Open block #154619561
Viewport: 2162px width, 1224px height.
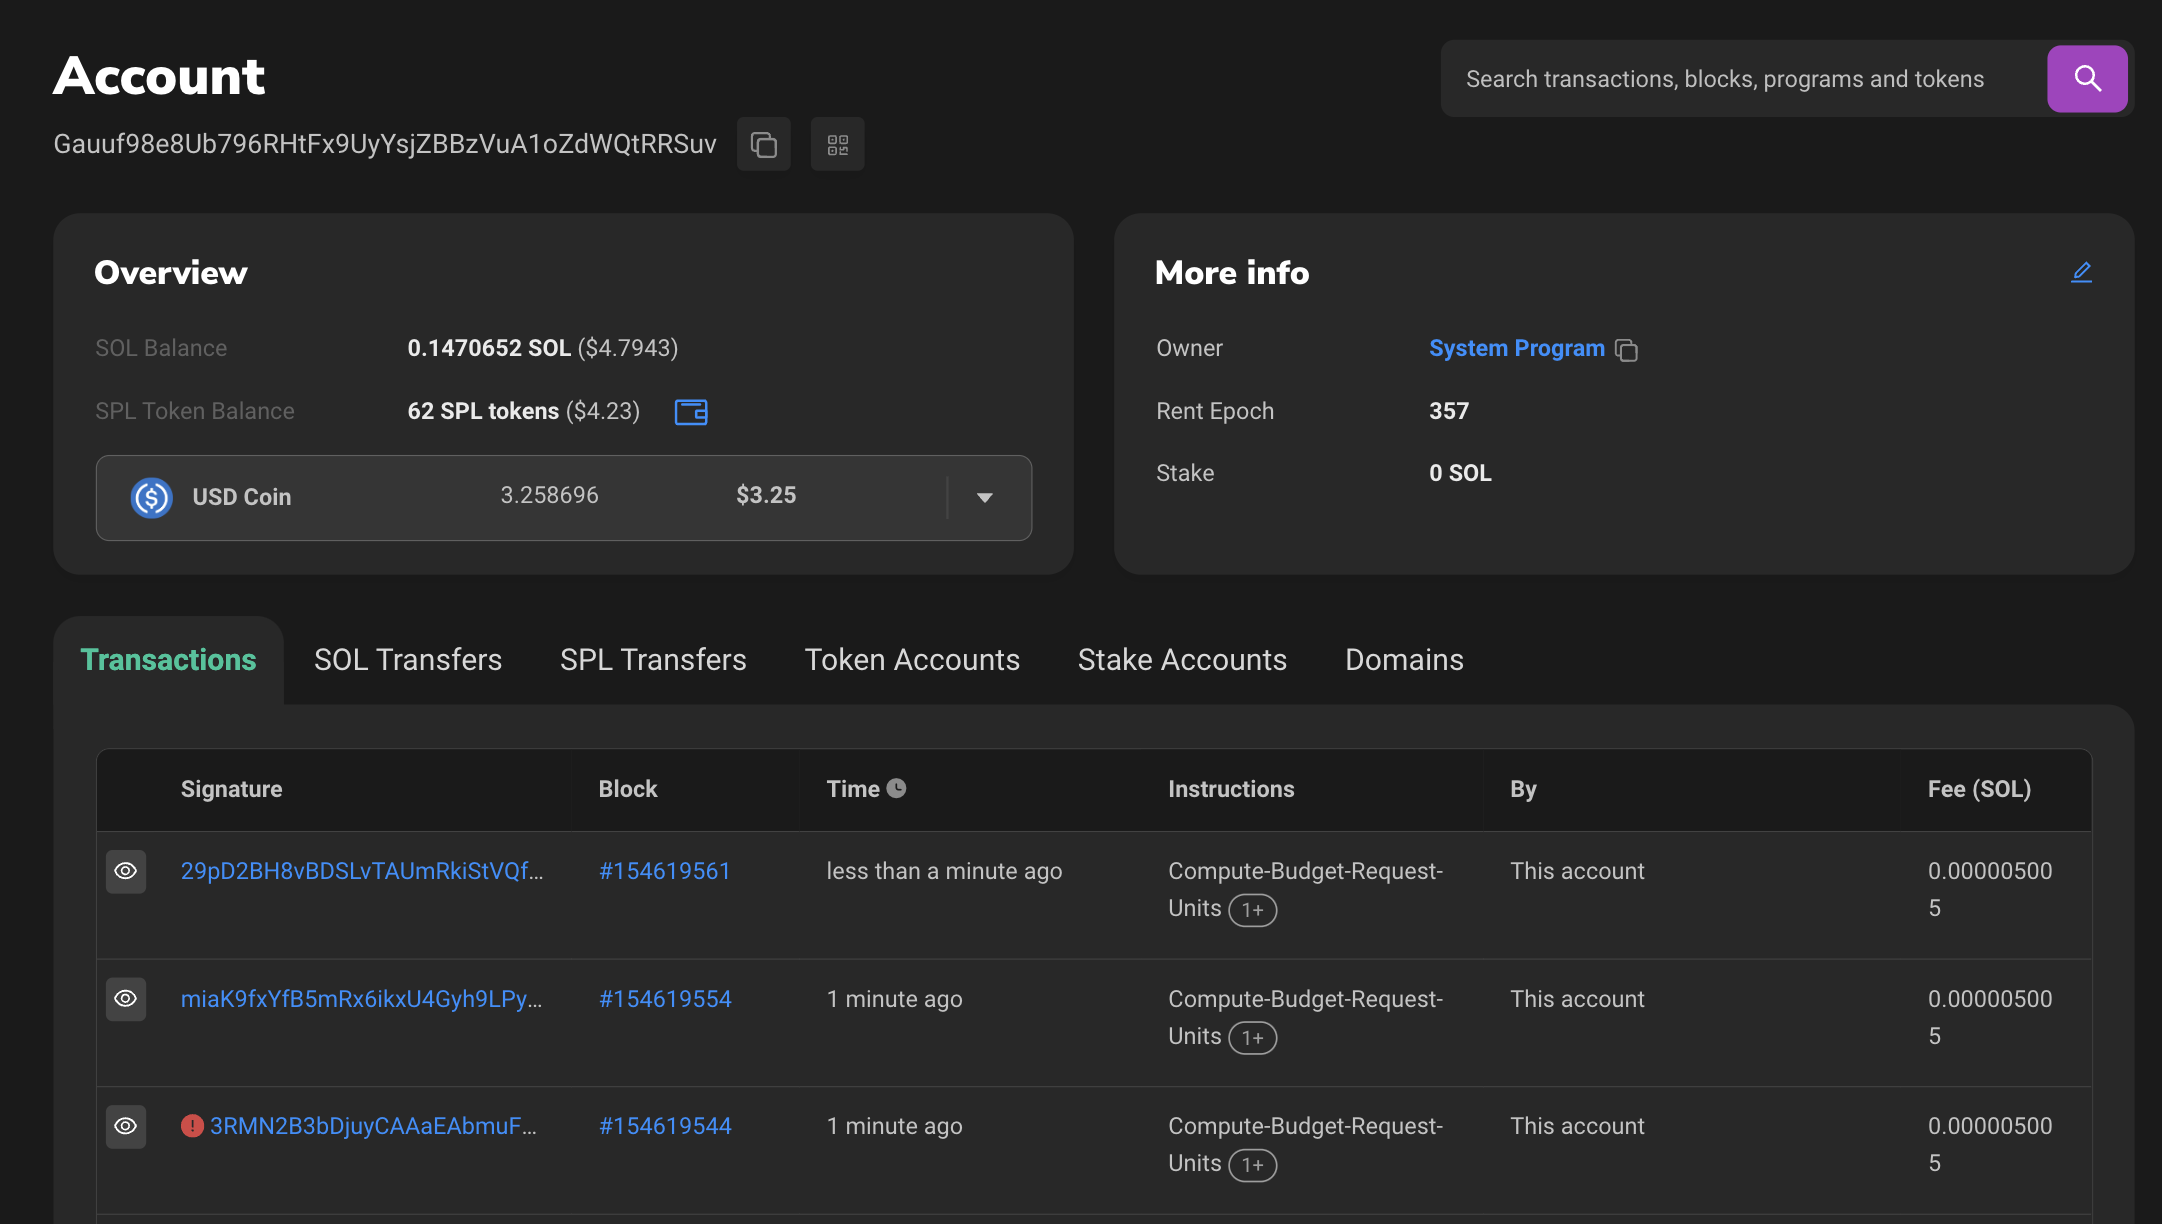click(664, 871)
